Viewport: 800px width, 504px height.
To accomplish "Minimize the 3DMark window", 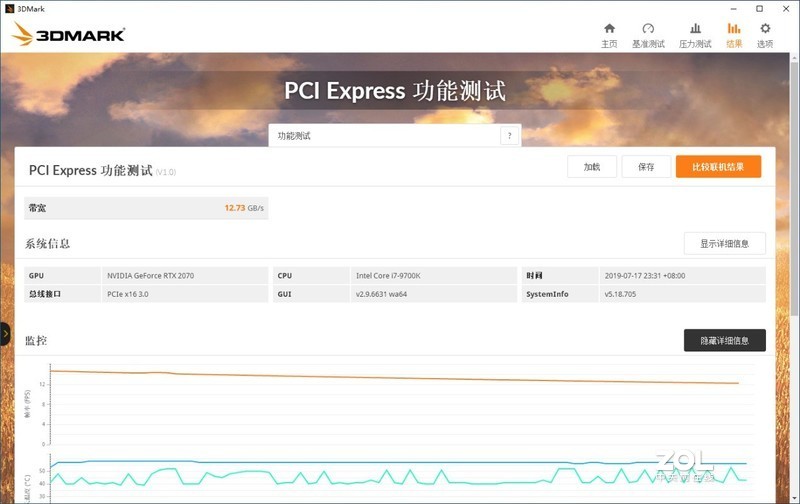I will coord(733,9).
